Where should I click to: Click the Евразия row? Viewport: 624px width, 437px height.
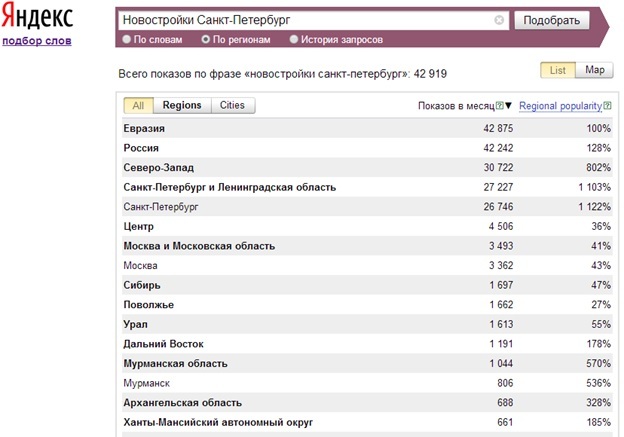coord(367,129)
